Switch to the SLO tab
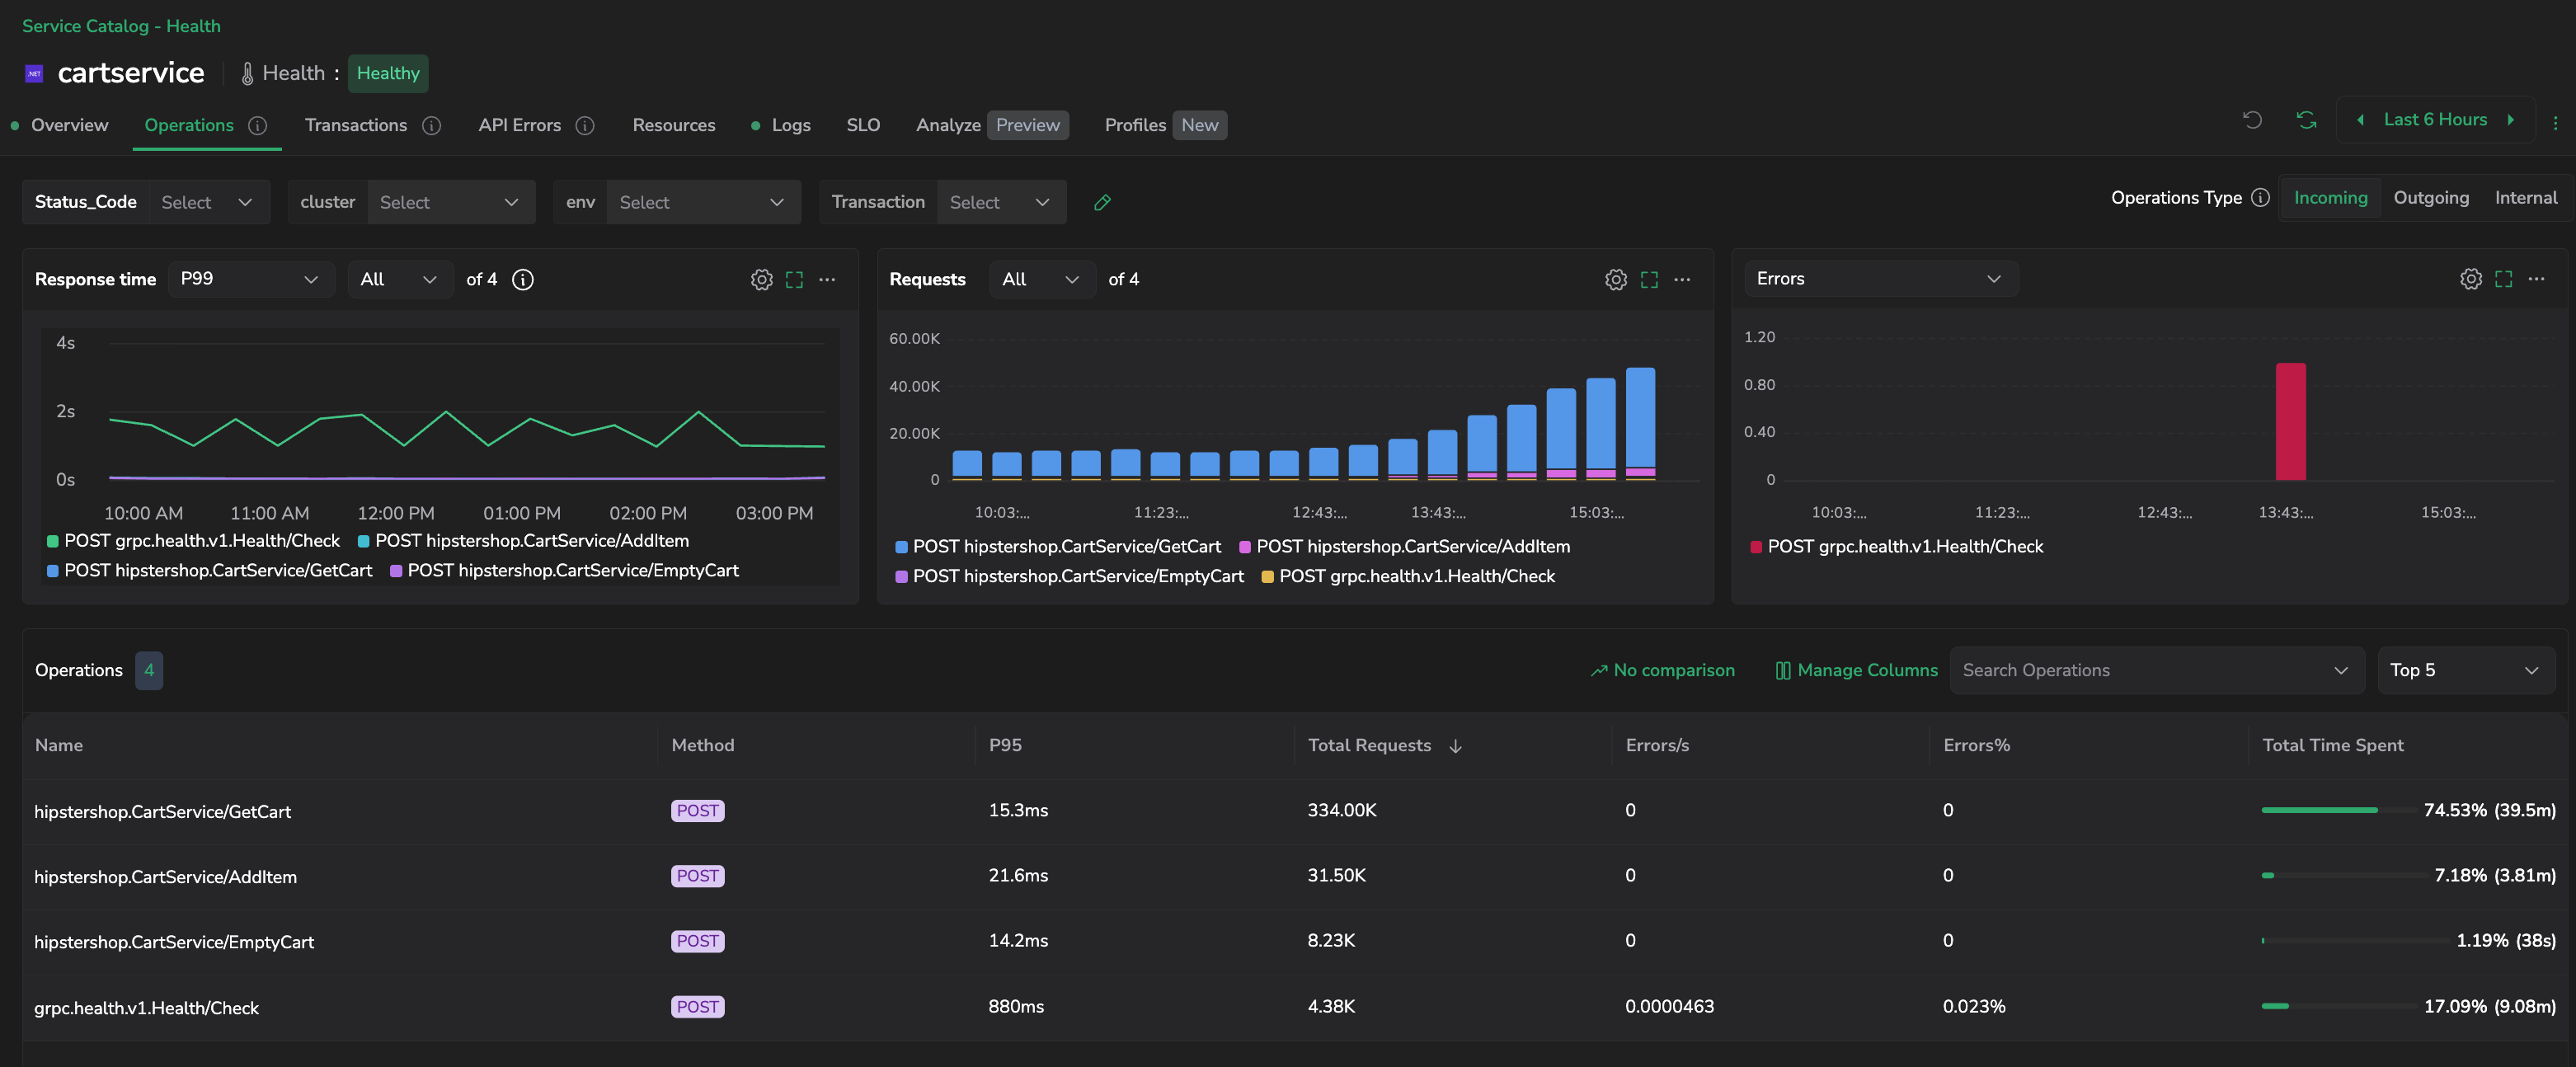Screen dimensions: 2576x1067 point(863,125)
